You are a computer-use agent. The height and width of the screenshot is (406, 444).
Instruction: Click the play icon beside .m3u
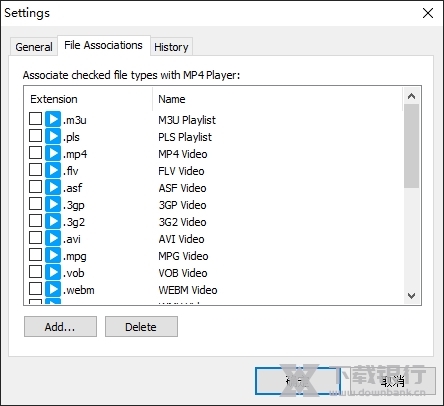tap(53, 119)
